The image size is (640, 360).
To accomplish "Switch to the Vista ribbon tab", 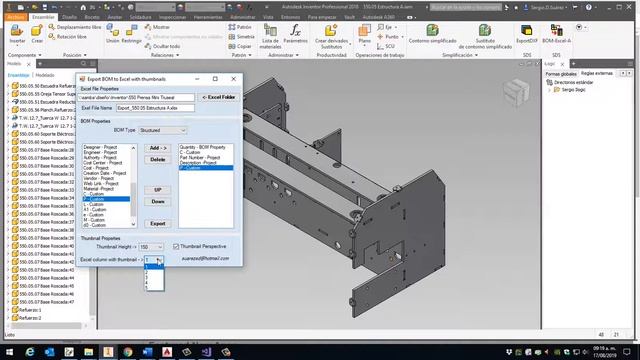I will click(x=268, y=17).
